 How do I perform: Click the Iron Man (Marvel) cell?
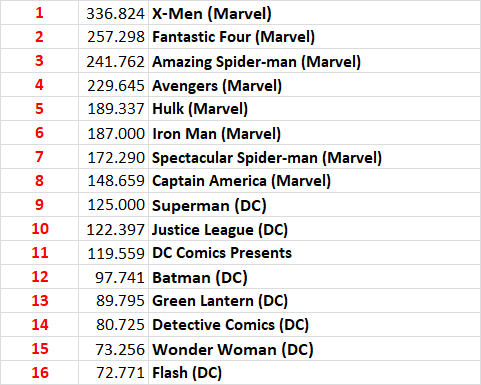[x=314, y=133]
